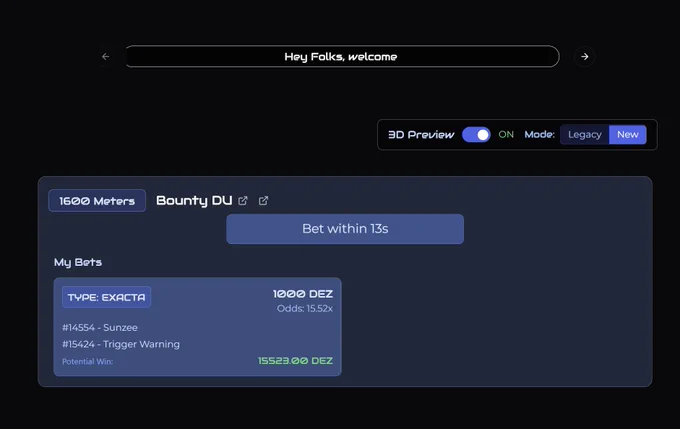Toggle the 3D Preview switch
680x429 pixels.
pyautogui.click(x=476, y=134)
